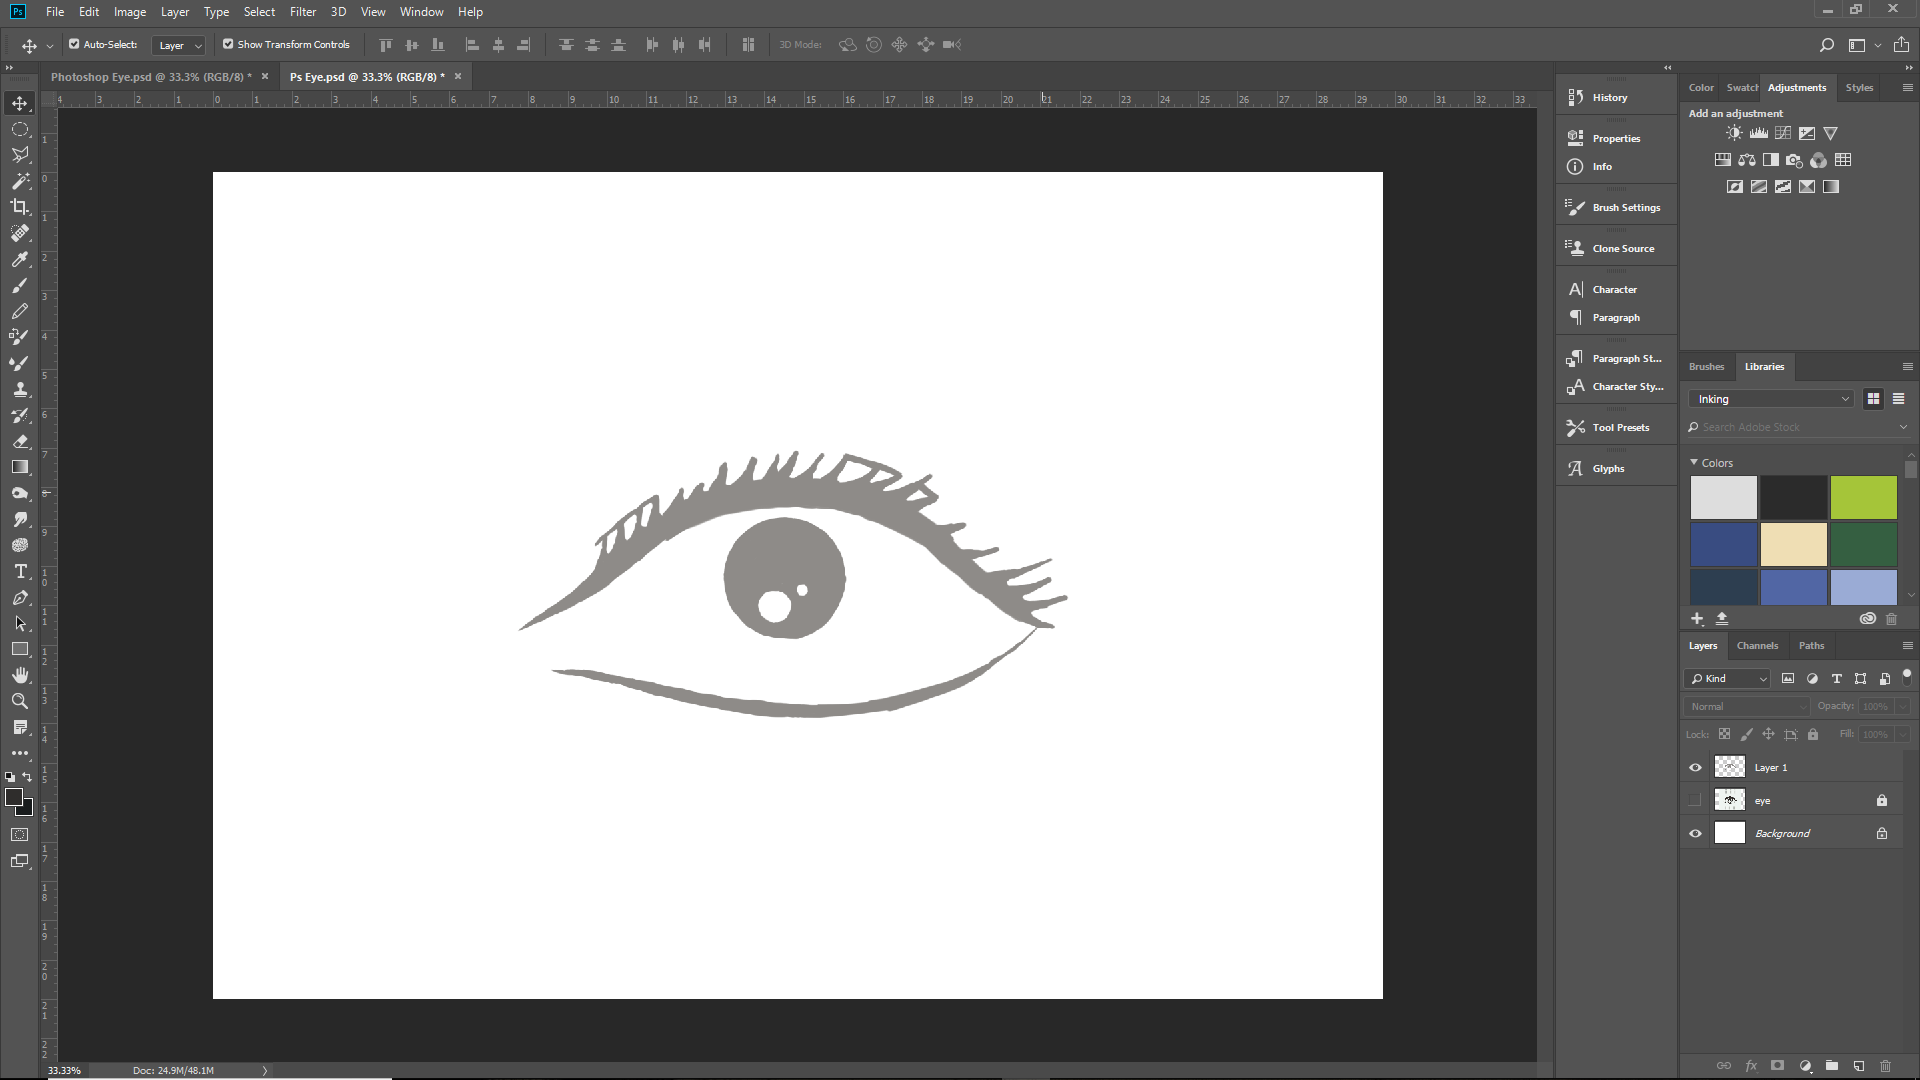1920x1080 pixels.
Task: Toggle the Auto-Select checkbox
Action: click(x=74, y=44)
